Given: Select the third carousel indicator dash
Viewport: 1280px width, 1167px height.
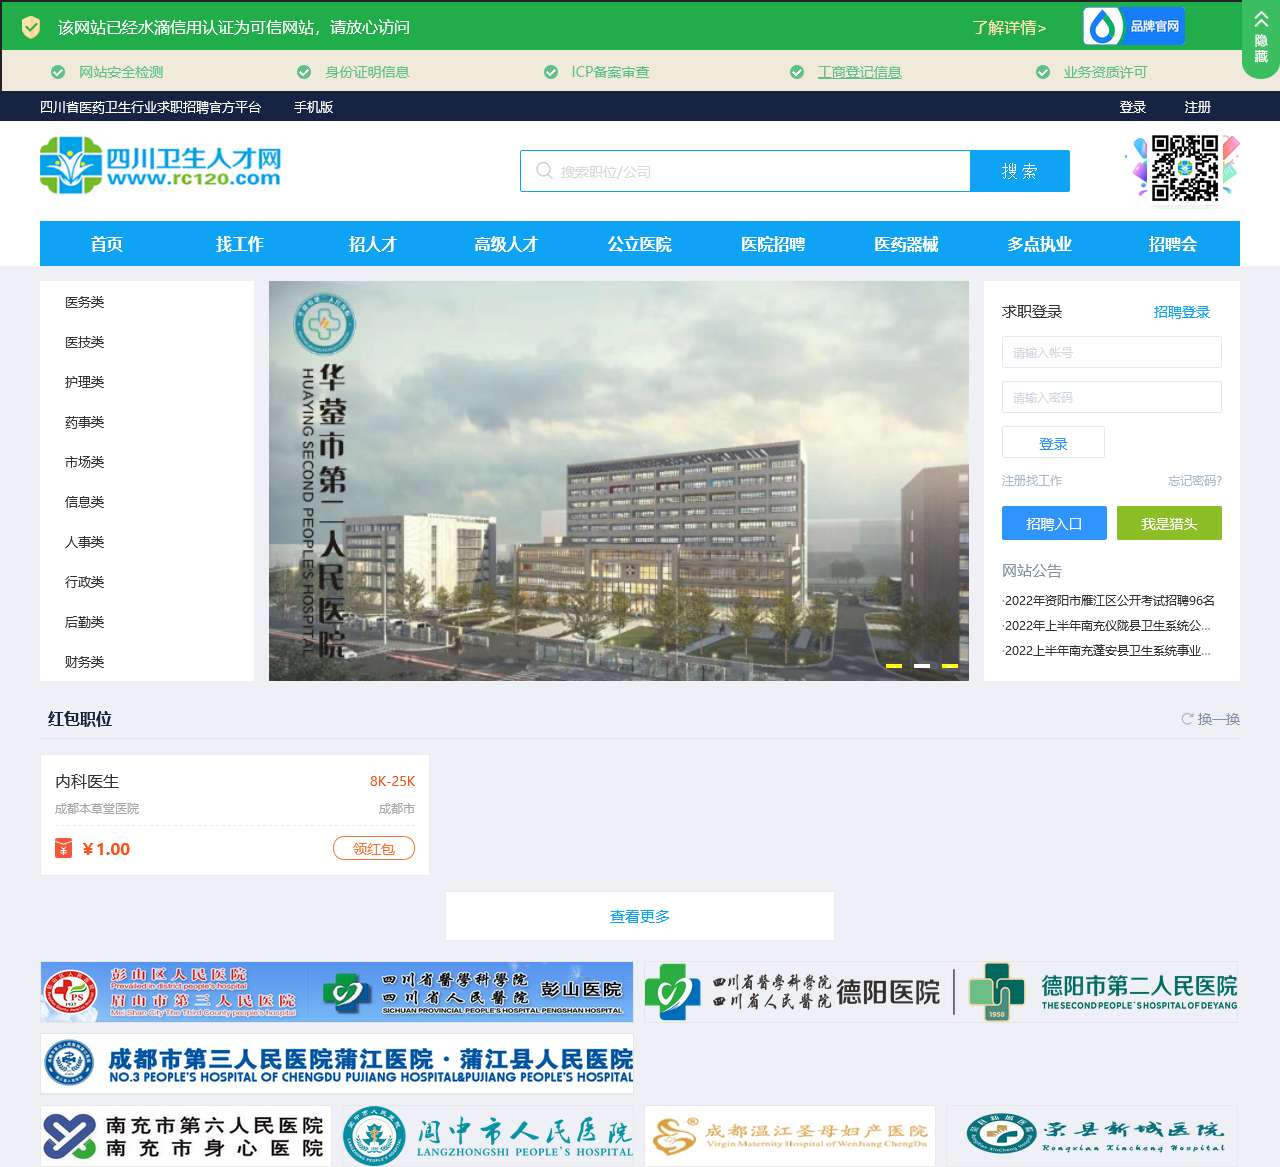Looking at the screenshot, I should pos(950,665).
